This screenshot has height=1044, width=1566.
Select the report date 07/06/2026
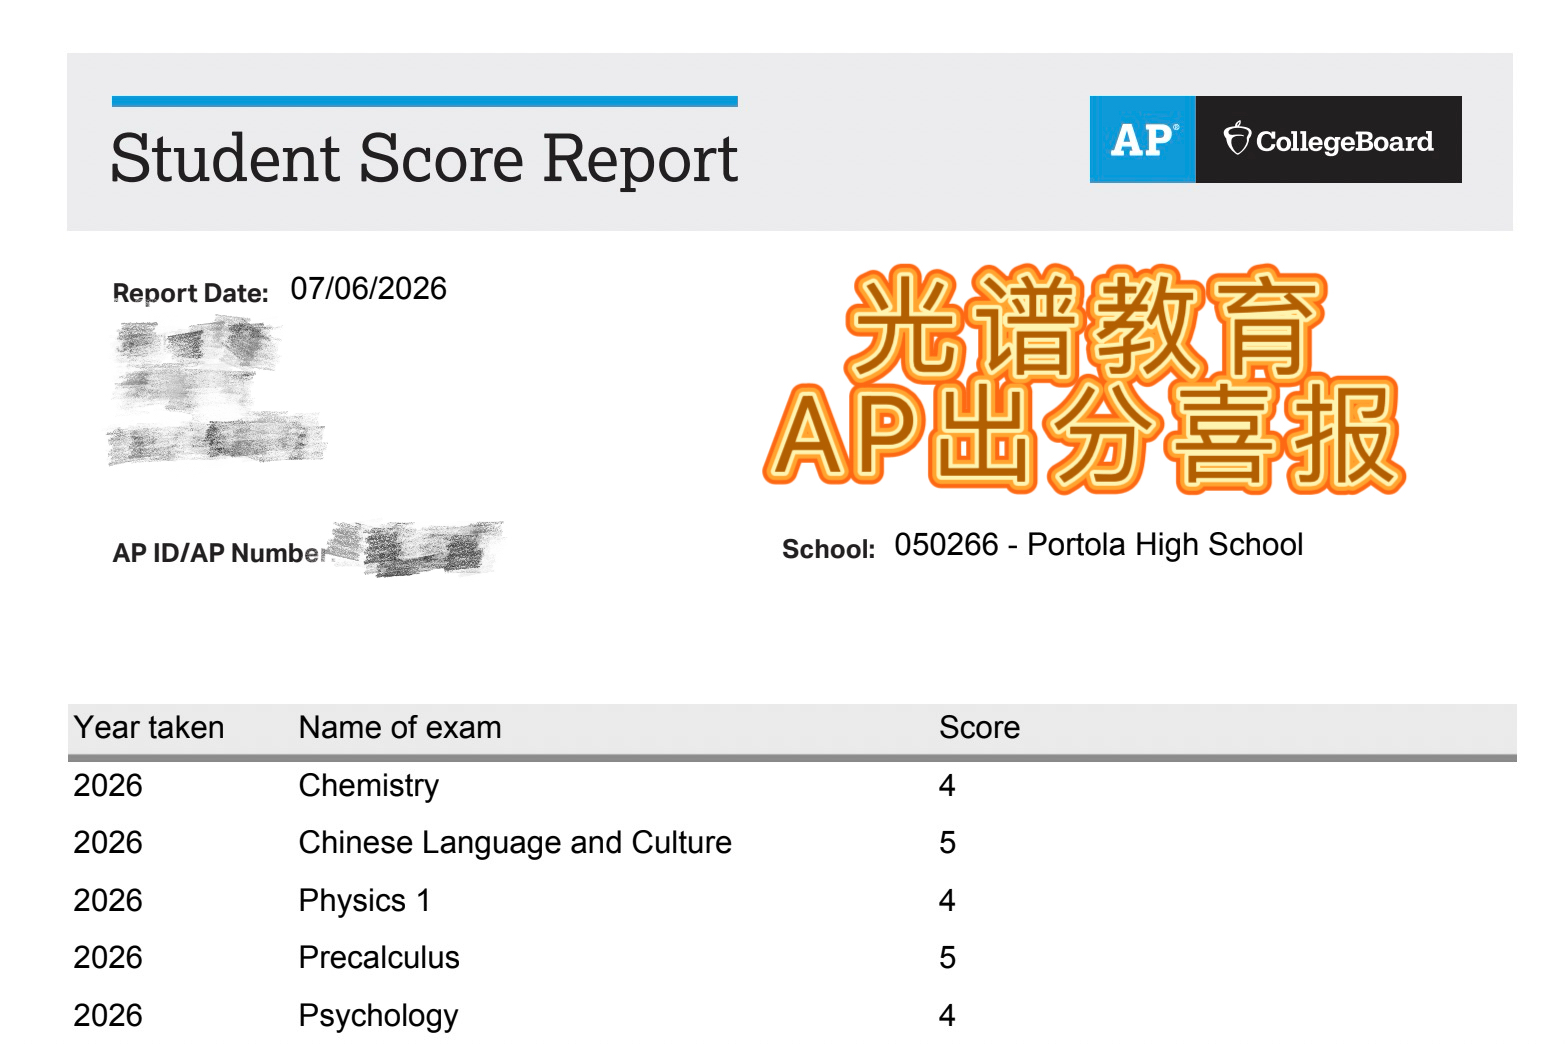368,289
